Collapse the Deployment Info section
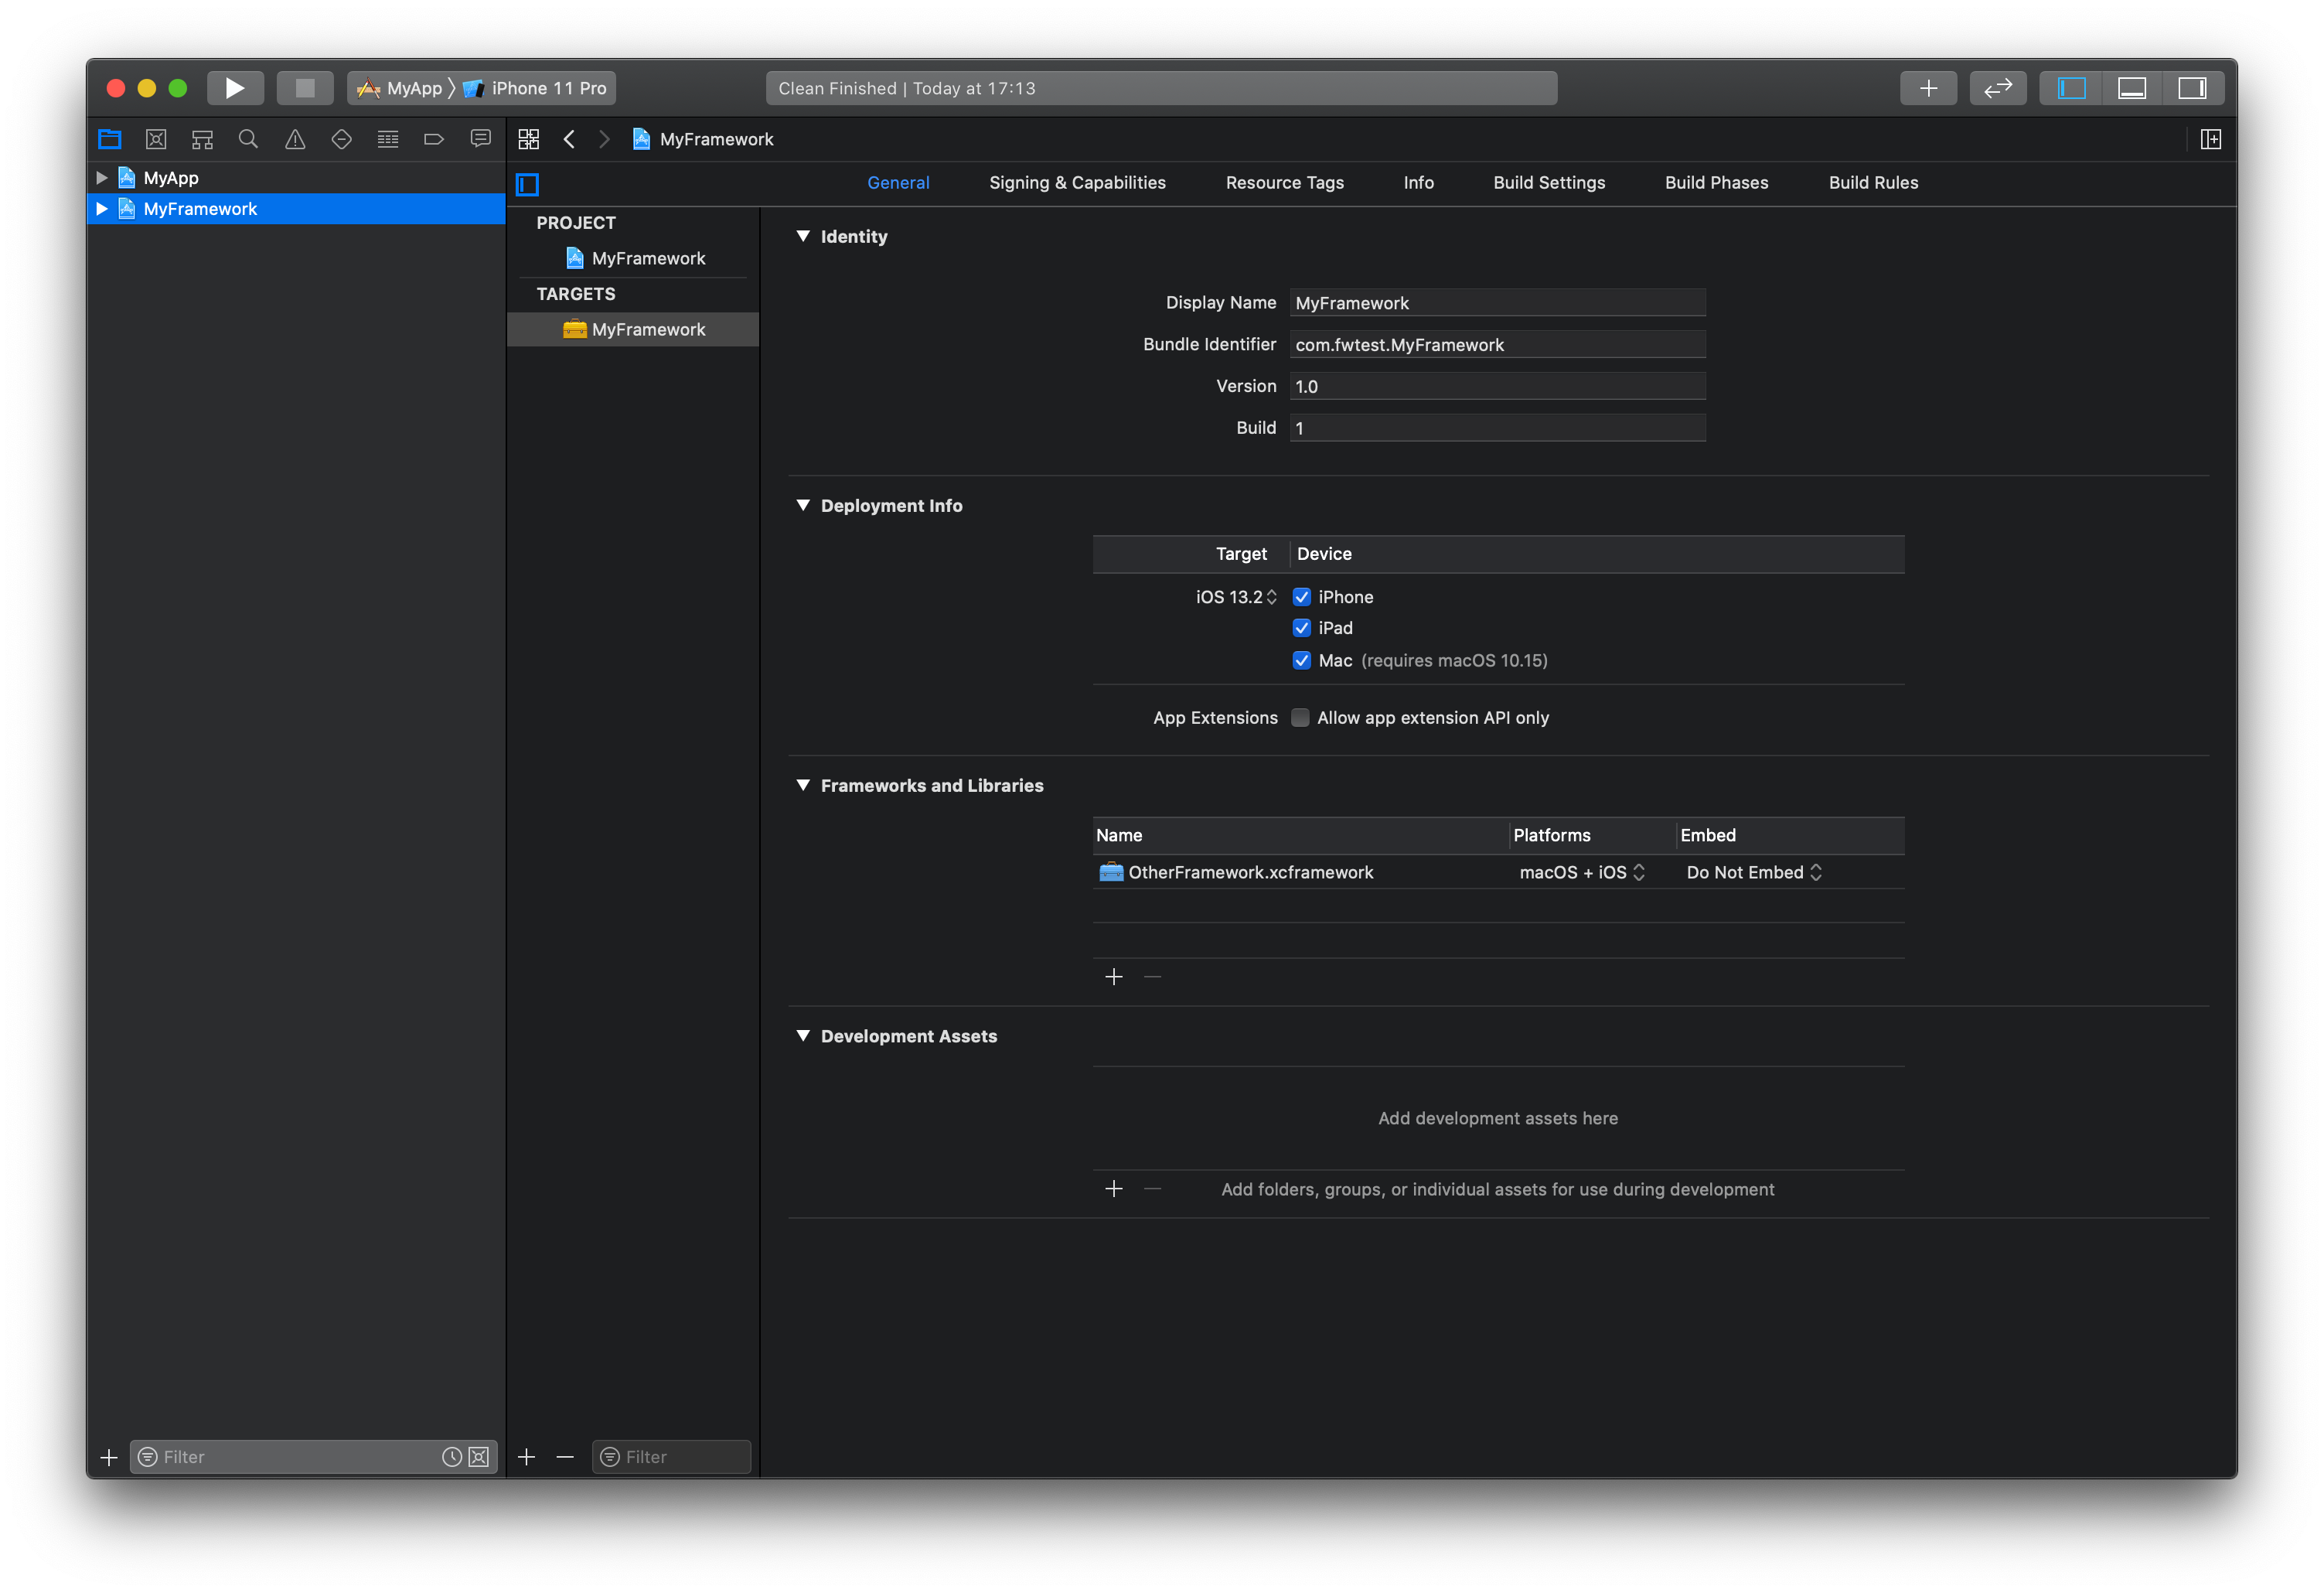Screen dimensions: 2324x1593 pyautogui.click(x=803, y=506)
